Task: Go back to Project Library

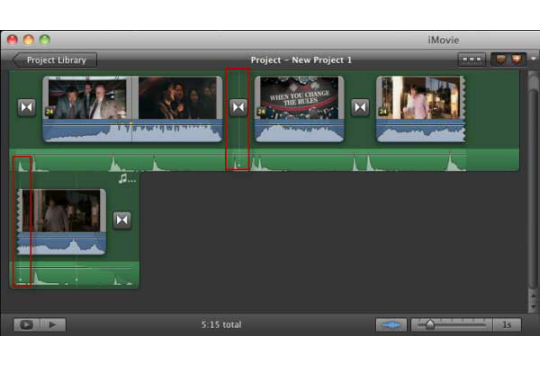Action: point(55,60)
